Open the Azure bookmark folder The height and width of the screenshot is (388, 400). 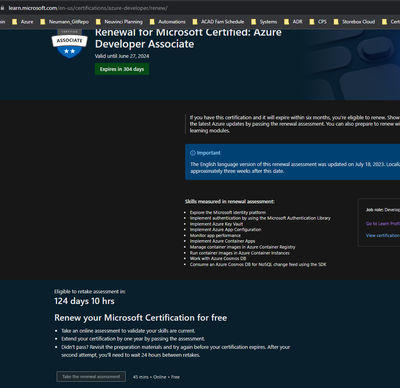coord(23,22)
